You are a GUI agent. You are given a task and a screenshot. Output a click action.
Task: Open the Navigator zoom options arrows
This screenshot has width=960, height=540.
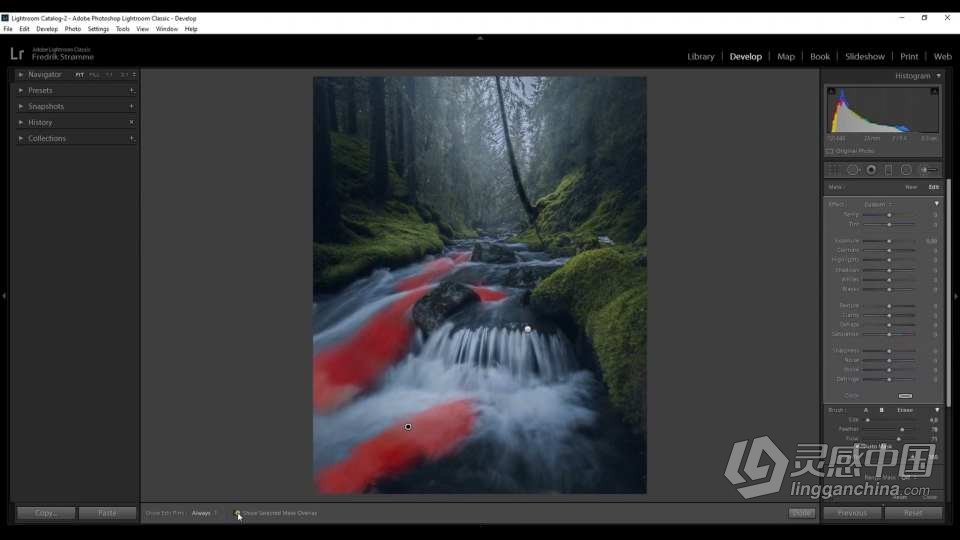click(x=134, y=75)
